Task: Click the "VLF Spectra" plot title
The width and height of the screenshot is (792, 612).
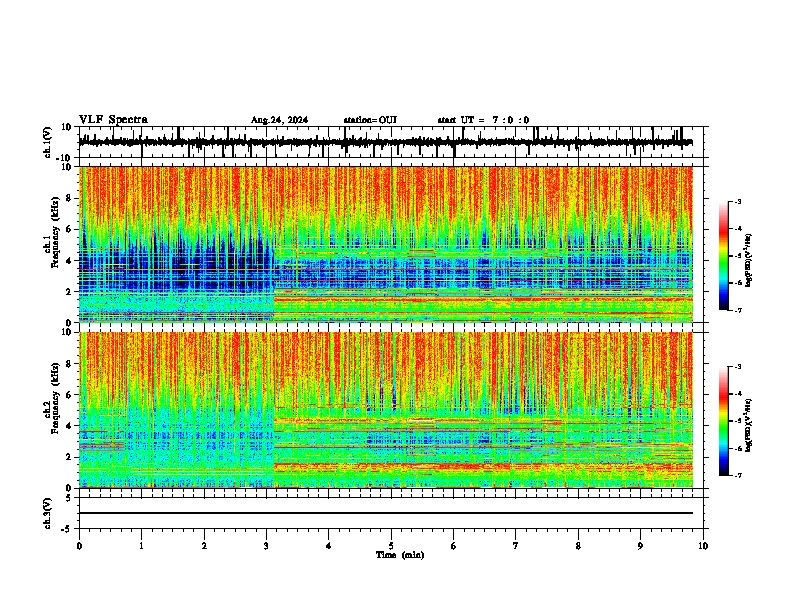Action: pyautogui.click(x=113, y=120)
